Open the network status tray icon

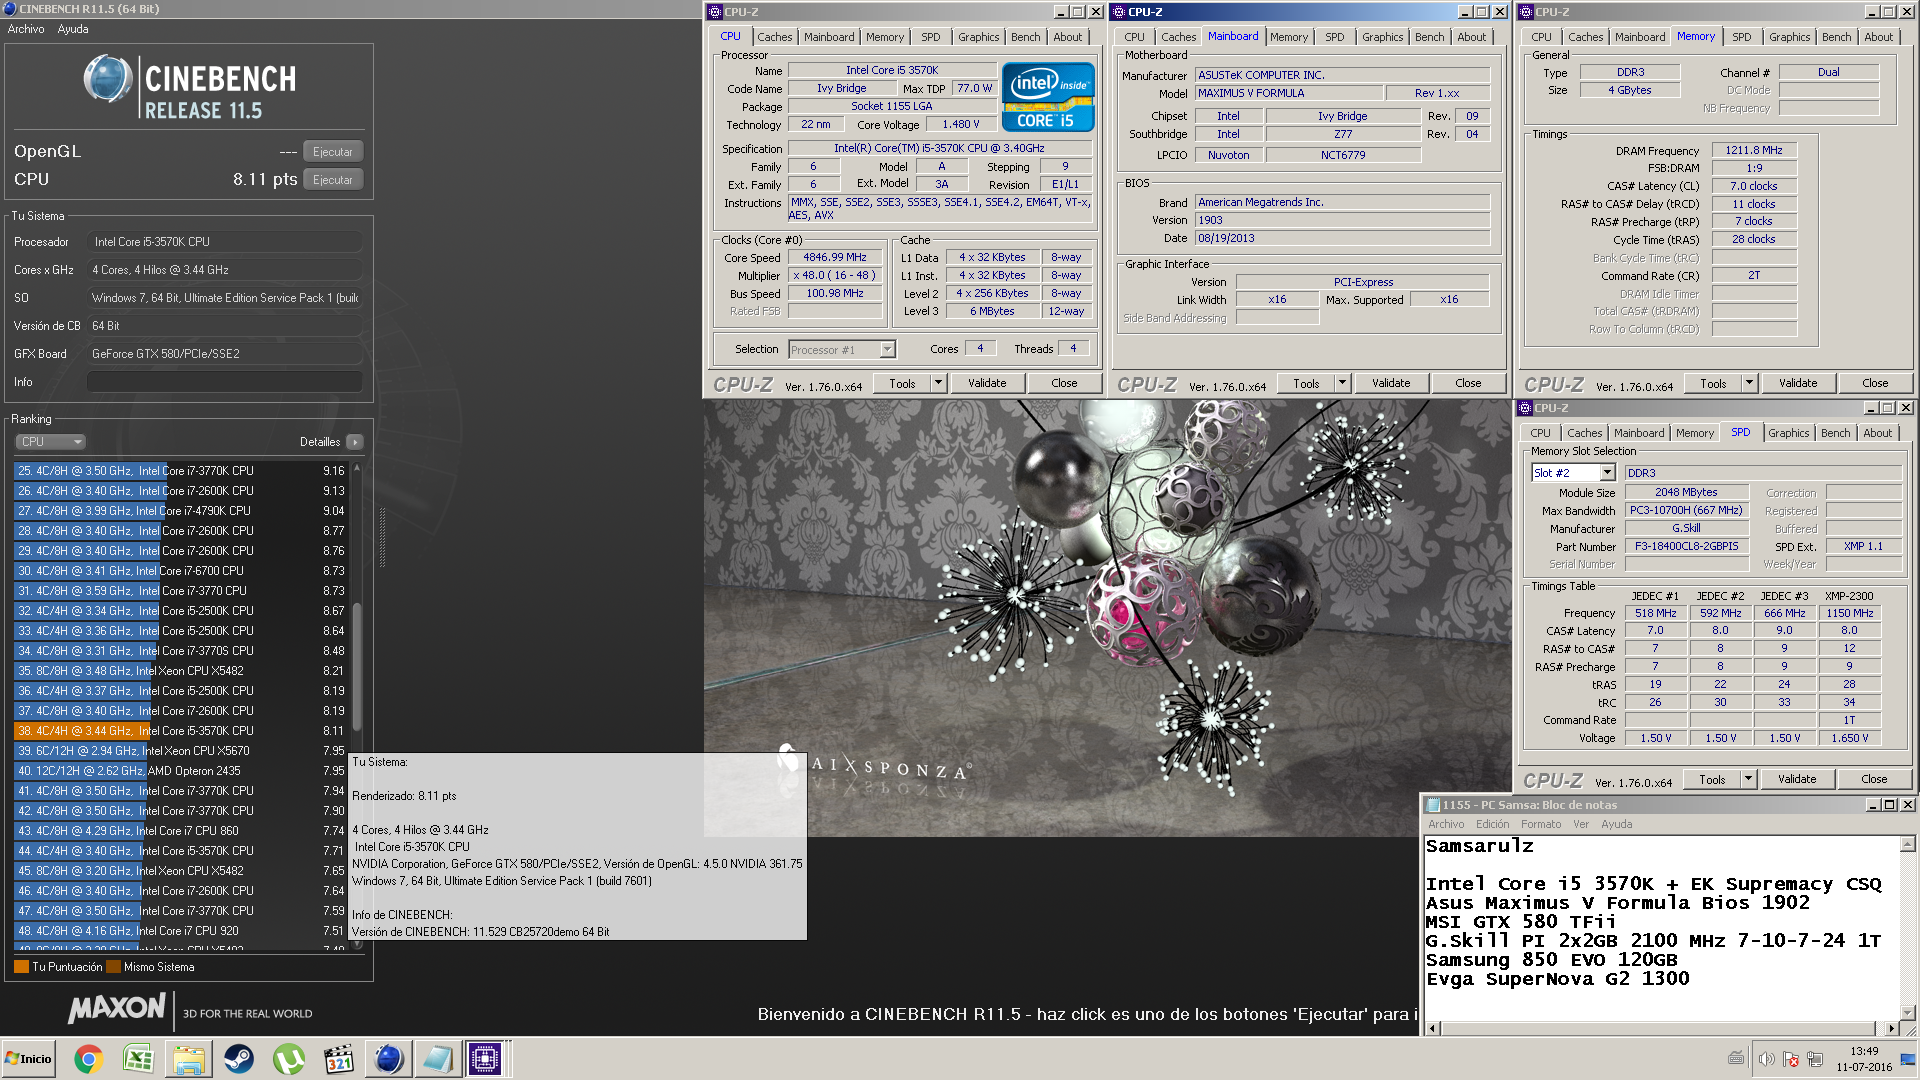click(x=1814, y=1059)
